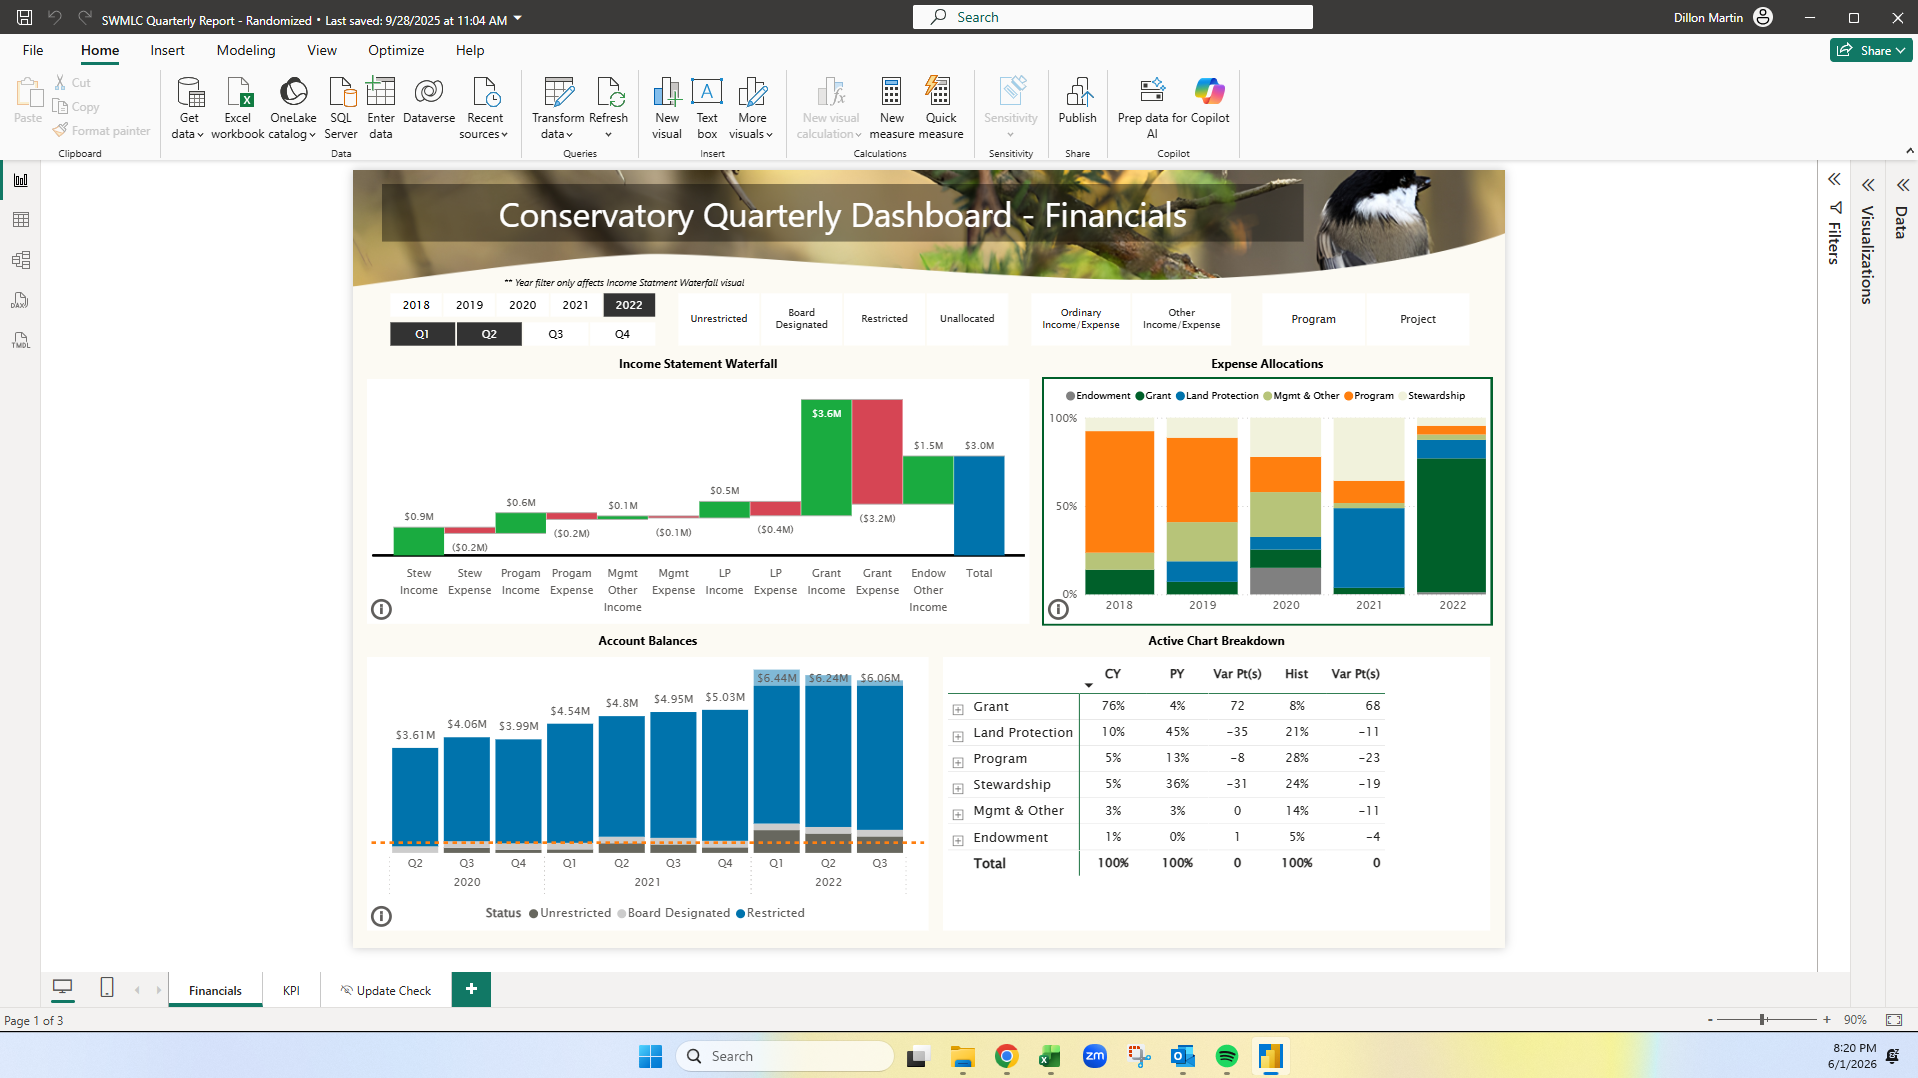Image resolution: width=1918 pixels, height=1078 pixels.
Task: Click info icon on Account Balances chart
Action: pyautogui.click(x=381, y=916)
